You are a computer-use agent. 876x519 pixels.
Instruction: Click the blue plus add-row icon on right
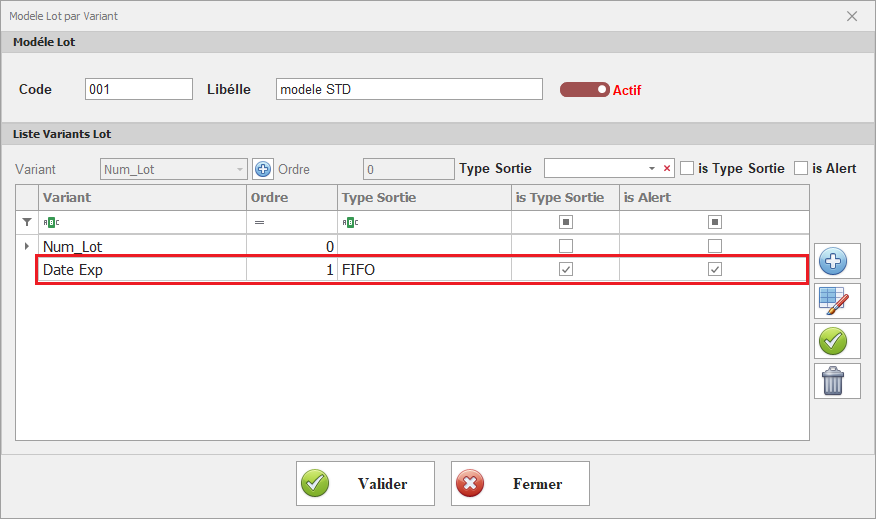(x=837, y=262)
